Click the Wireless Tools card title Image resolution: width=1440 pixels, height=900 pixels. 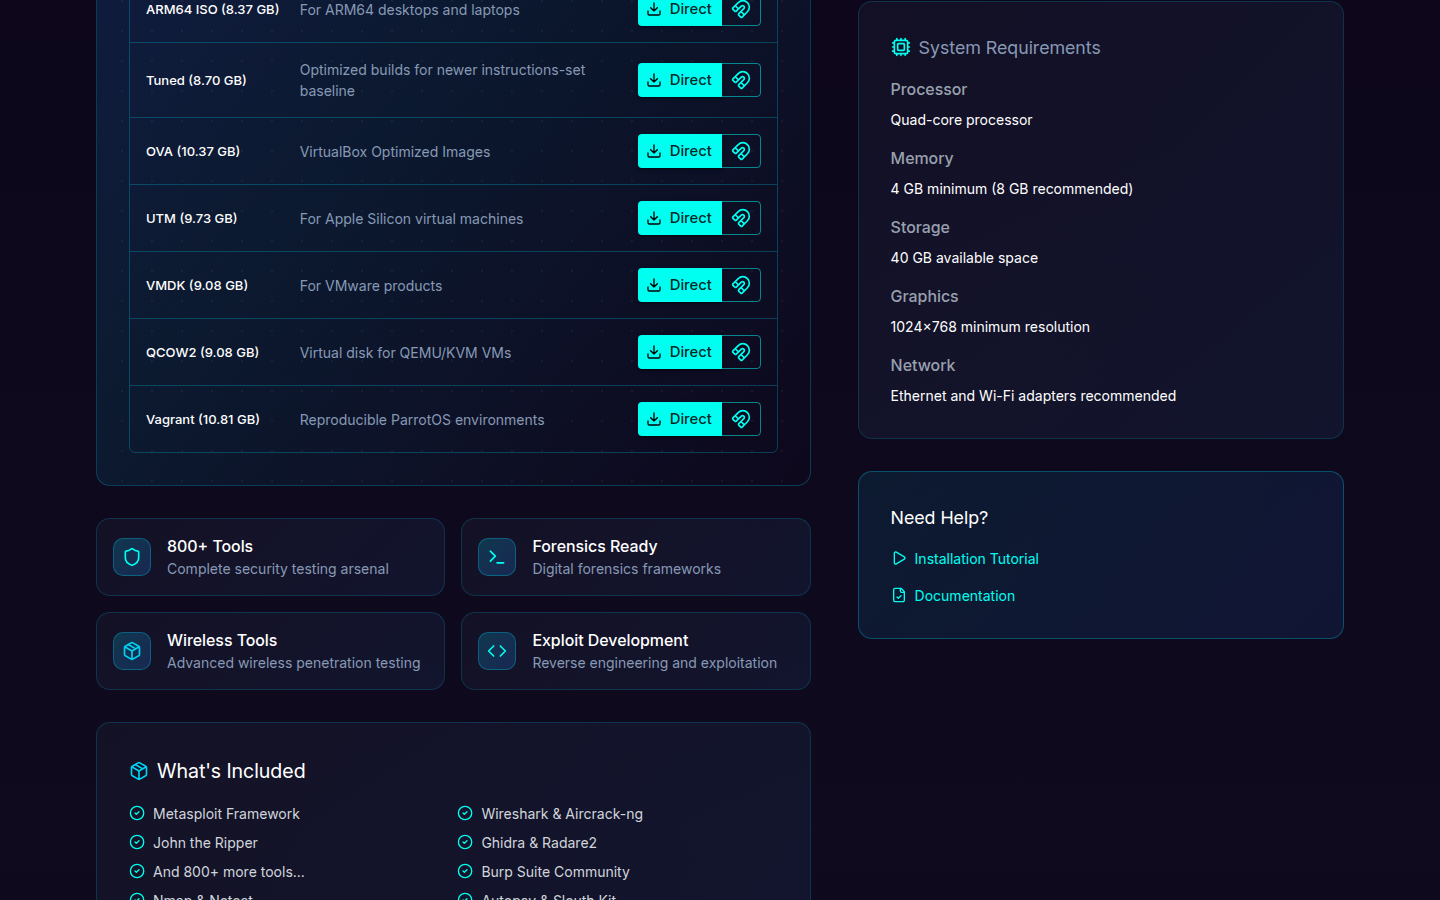point(222,640)
